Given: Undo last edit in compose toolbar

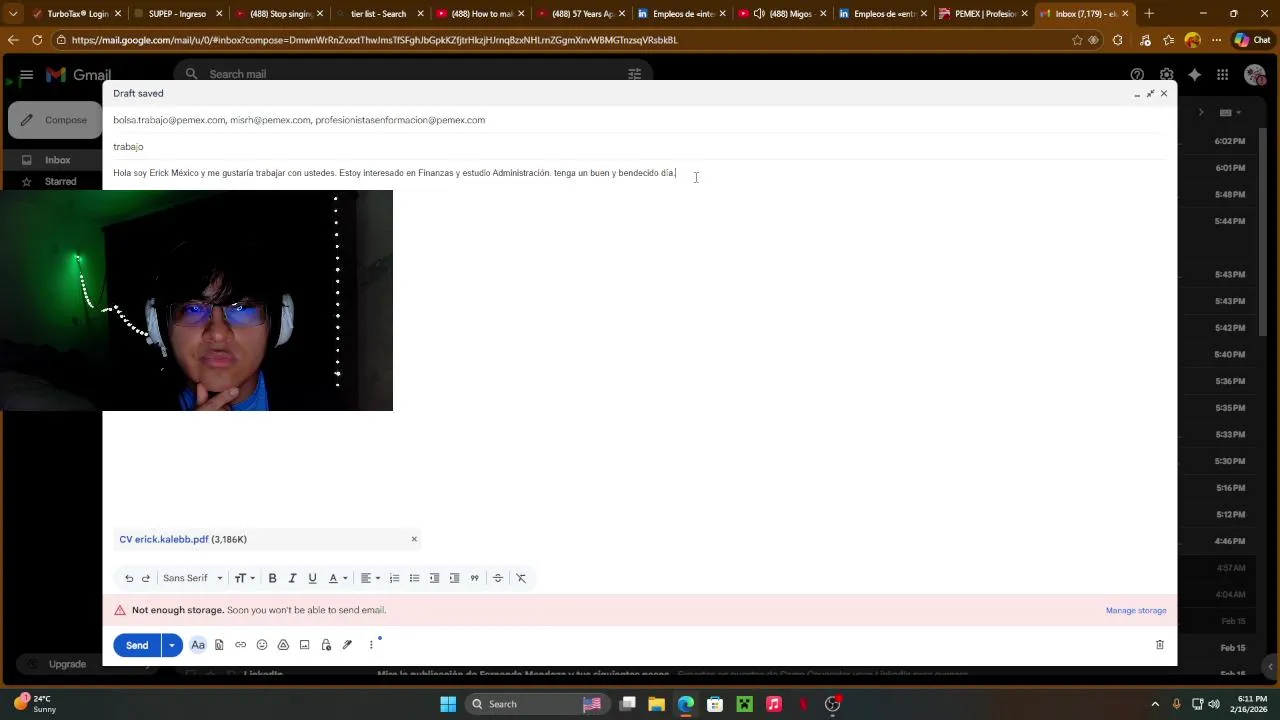Looking at the screenshot, I should click(129, 578).
